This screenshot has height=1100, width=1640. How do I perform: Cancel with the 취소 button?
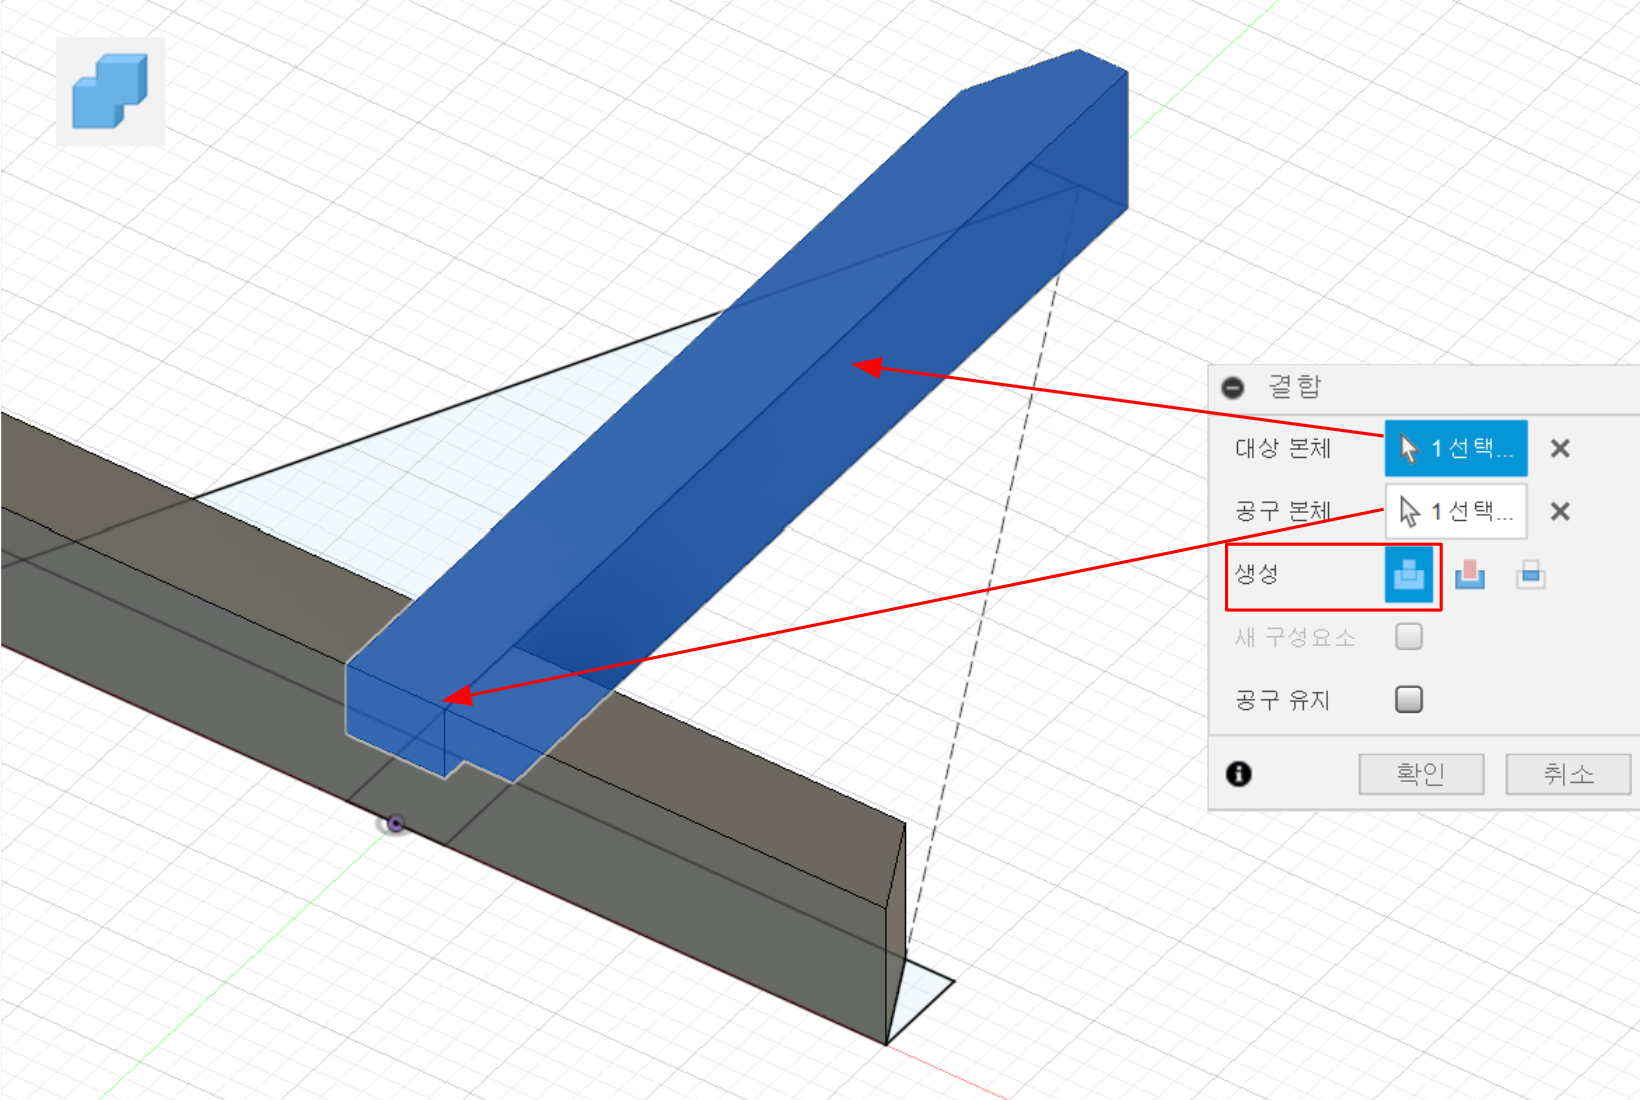point(1568,773)
